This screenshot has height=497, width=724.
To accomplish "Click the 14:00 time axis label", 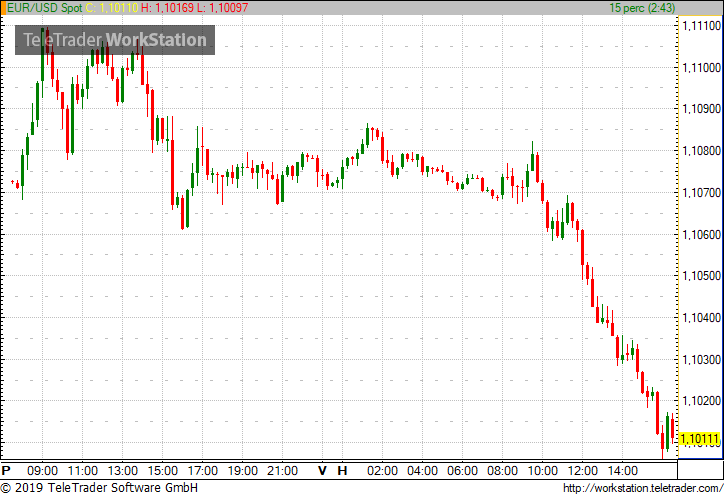I will (x=622, y=471).
